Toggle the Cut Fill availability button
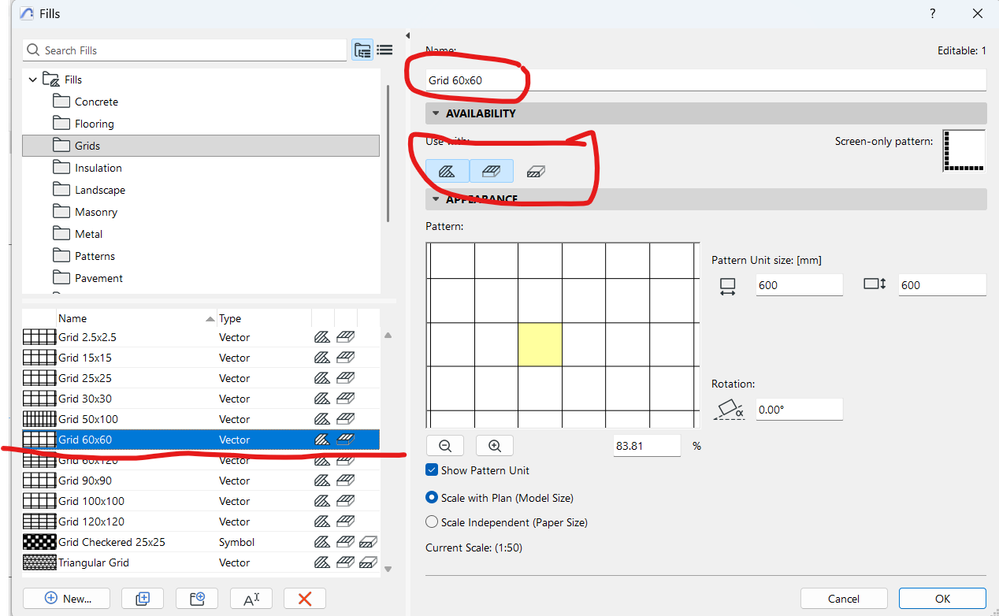Viewport: 999px width, 616px height. 536,171
